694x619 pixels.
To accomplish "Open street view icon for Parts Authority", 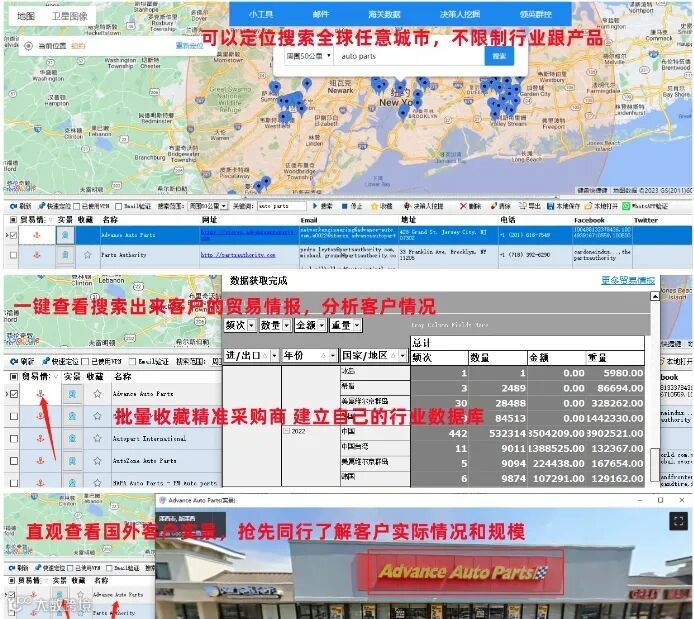I will click(x=65, y=255).
